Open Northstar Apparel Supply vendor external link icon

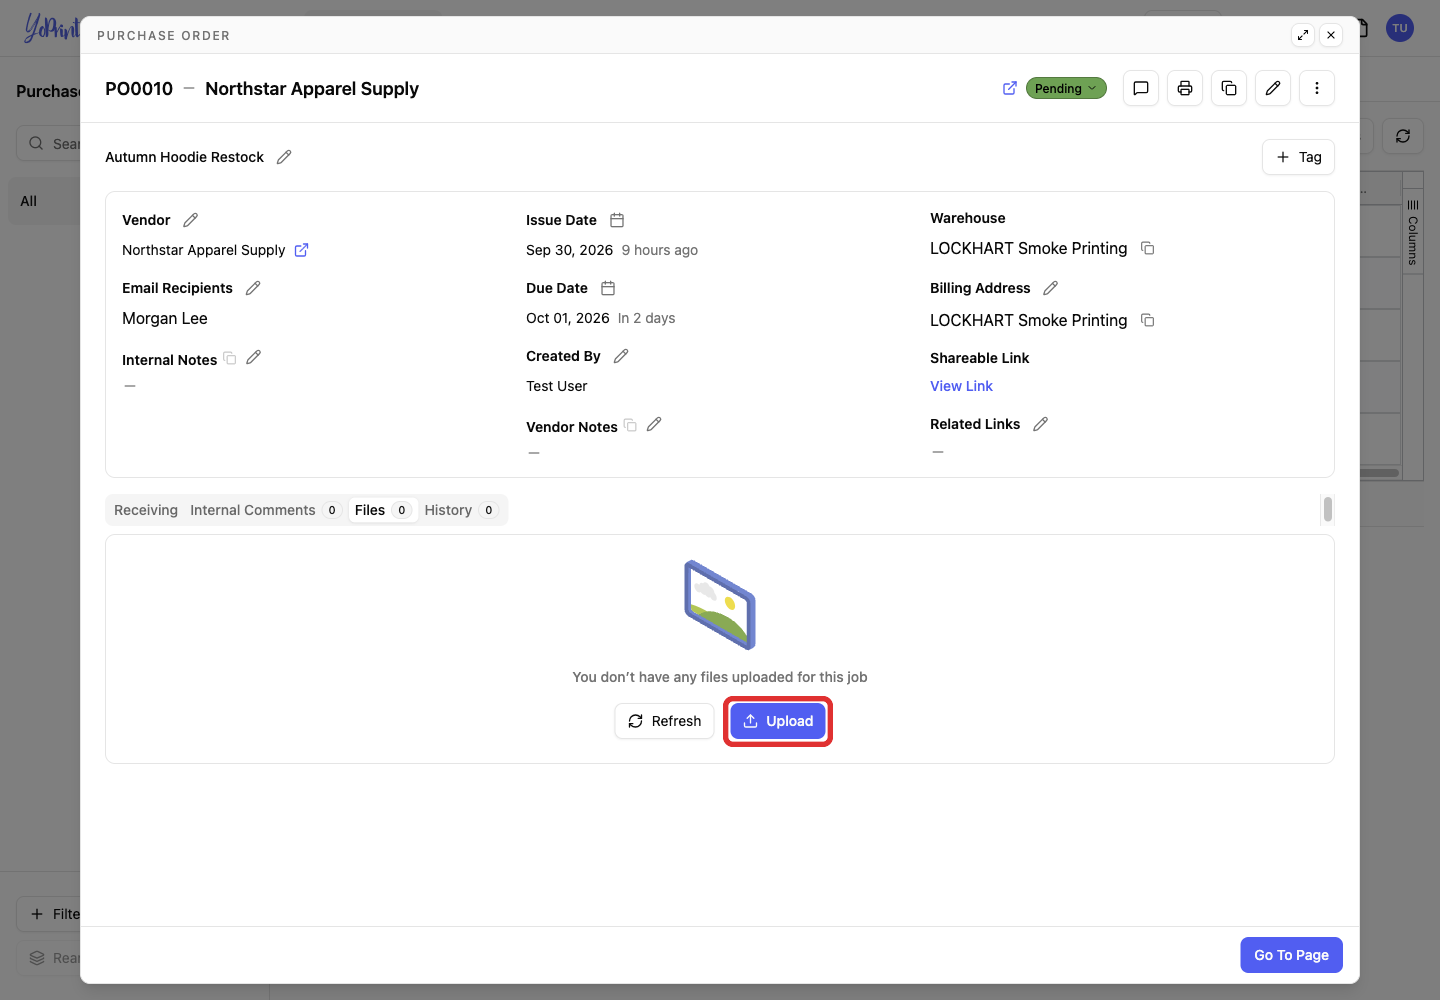[301, 250]
